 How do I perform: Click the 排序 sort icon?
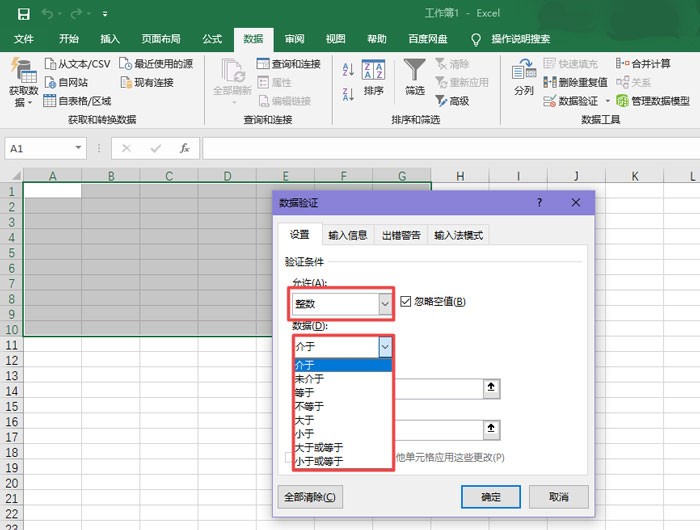[x=373, y=71]
